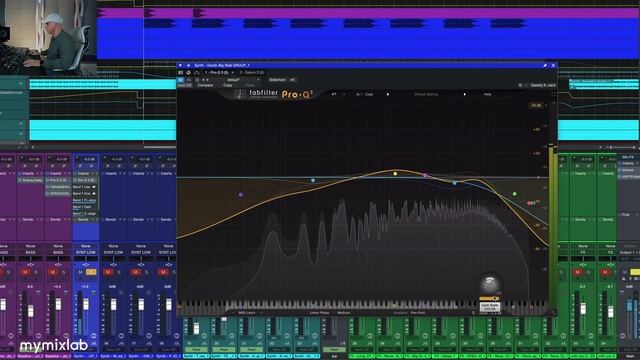The height and width of the screenshot is (360, 640).
Task: Toggle Auto Off automation mode
Action: [x=184, y=85]
